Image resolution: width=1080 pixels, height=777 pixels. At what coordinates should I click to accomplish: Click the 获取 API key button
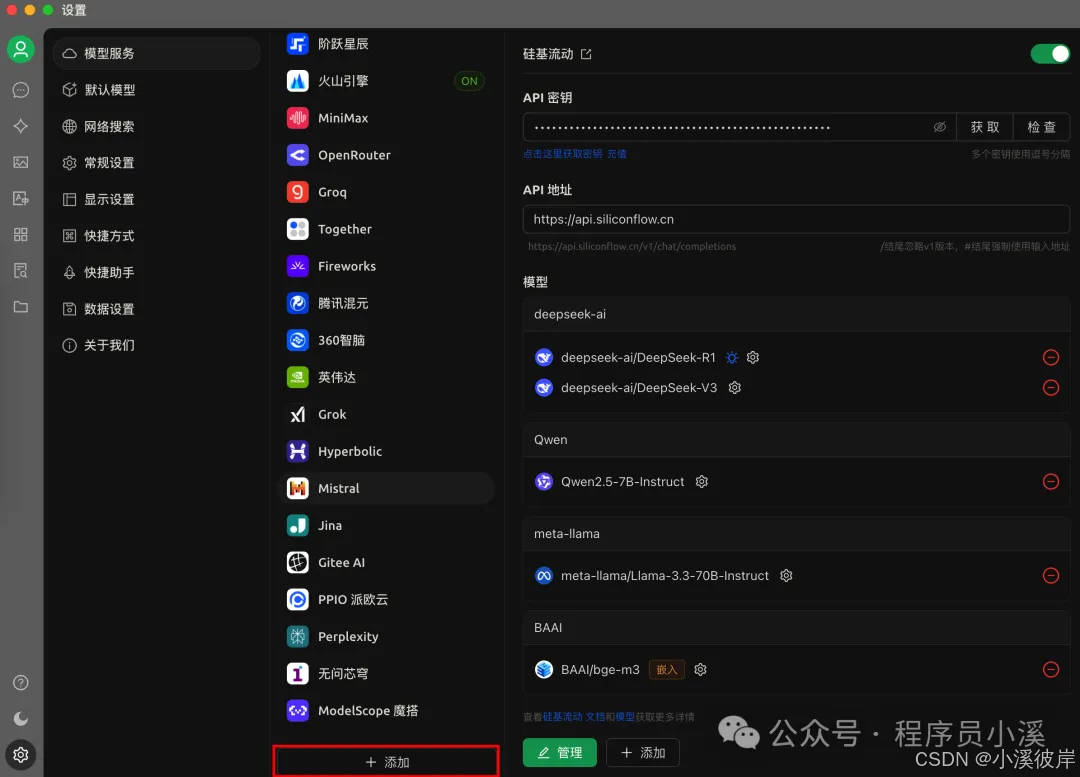984,127
